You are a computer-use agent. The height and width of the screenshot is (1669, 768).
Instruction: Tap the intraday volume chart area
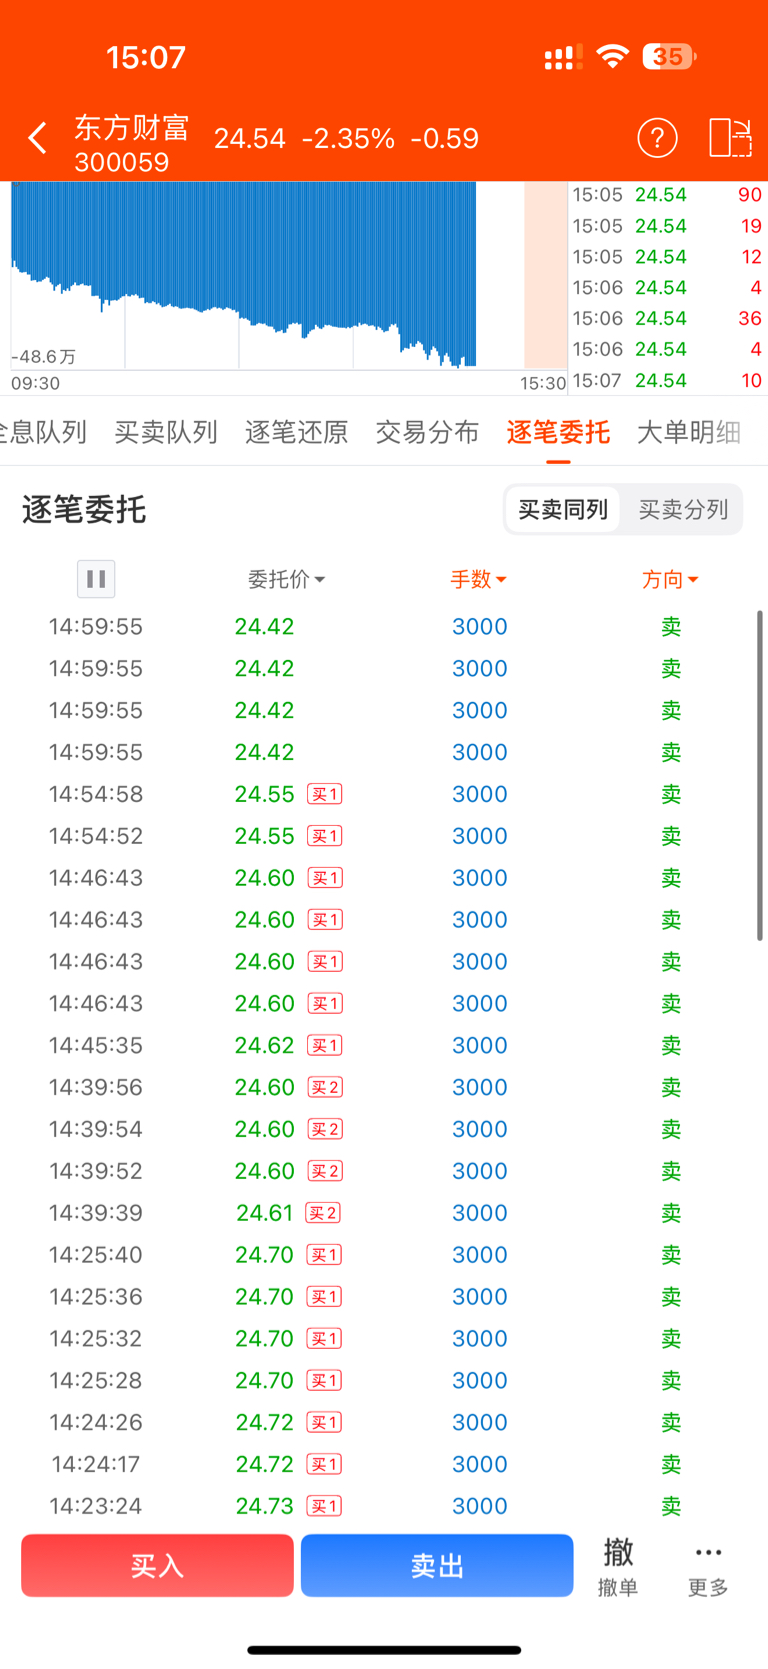click(x=288, y=275)
